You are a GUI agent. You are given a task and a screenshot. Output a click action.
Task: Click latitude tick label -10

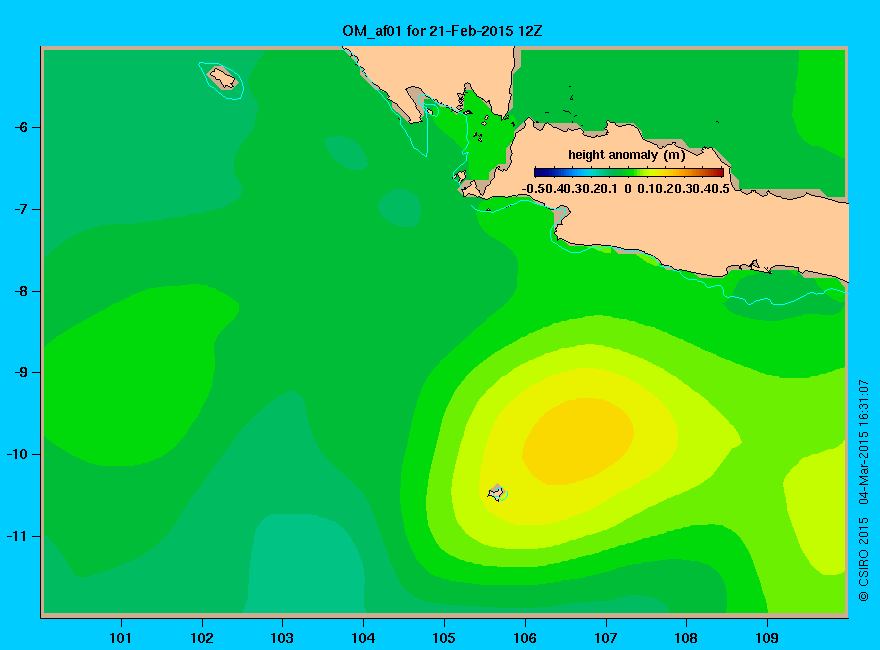(x=17, y=454)
